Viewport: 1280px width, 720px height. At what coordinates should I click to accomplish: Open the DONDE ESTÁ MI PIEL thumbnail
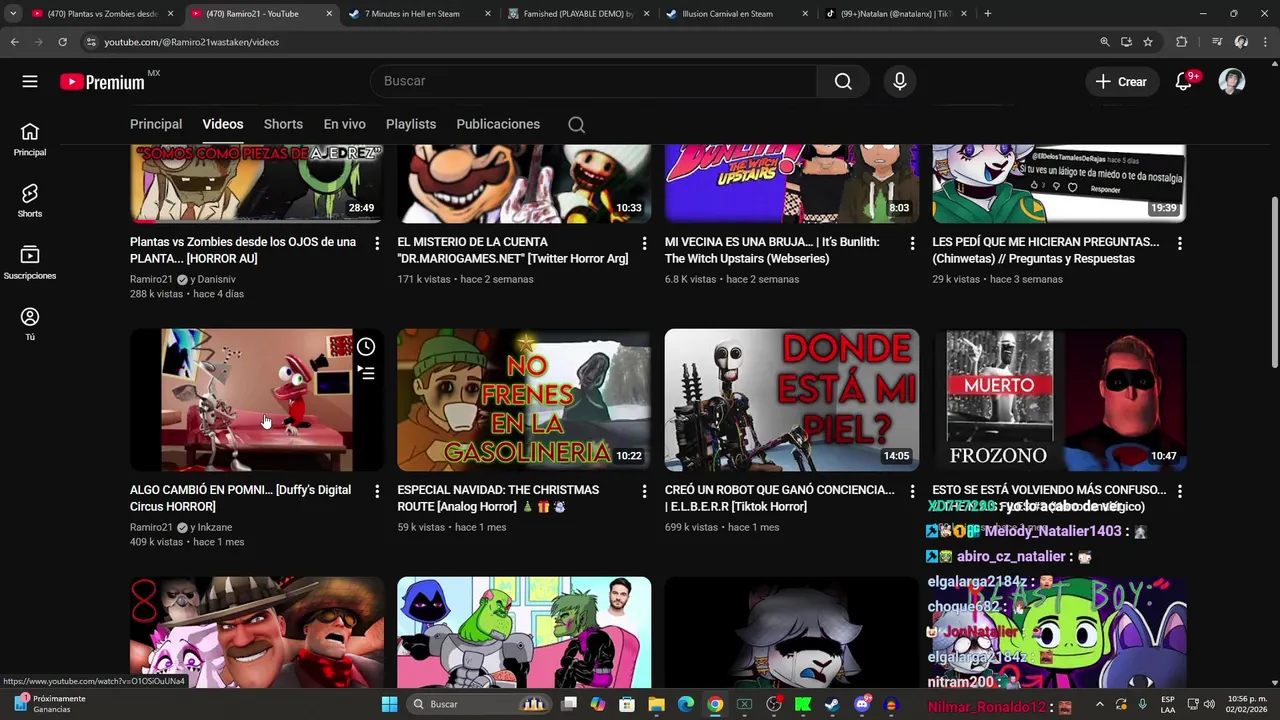(x=792, y=400)
